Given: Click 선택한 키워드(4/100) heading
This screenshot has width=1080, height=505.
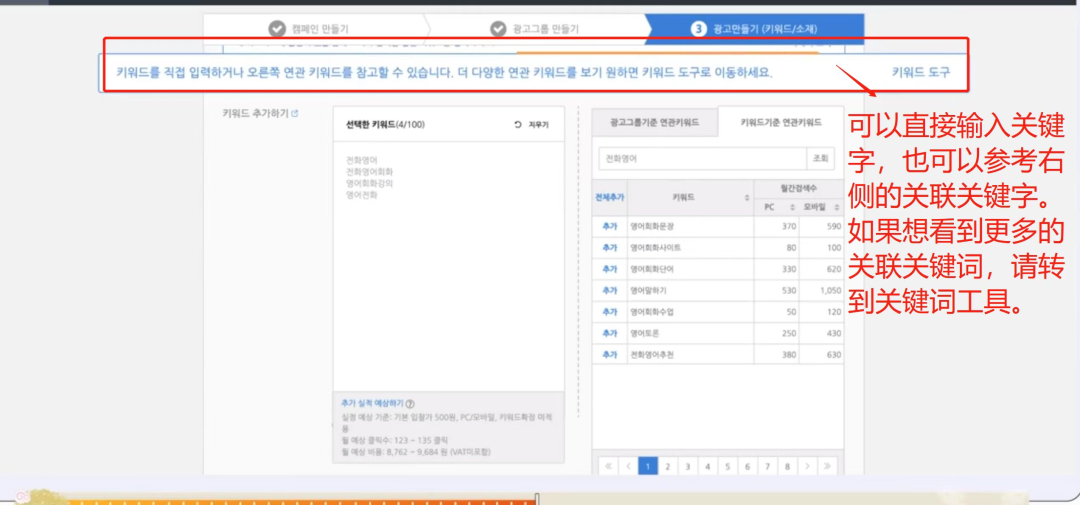Looking at the screenshot, I should [385, 125].
